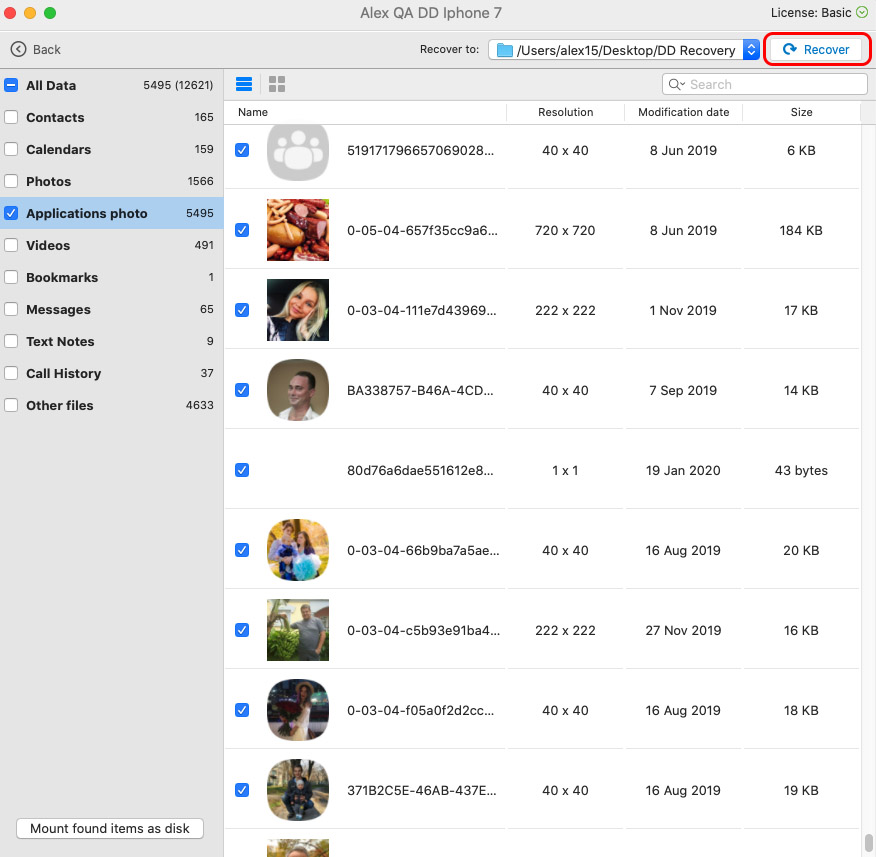Select Calendars category in sidebar
This screenshot has width=876, height=857.
tap(112, 149)
